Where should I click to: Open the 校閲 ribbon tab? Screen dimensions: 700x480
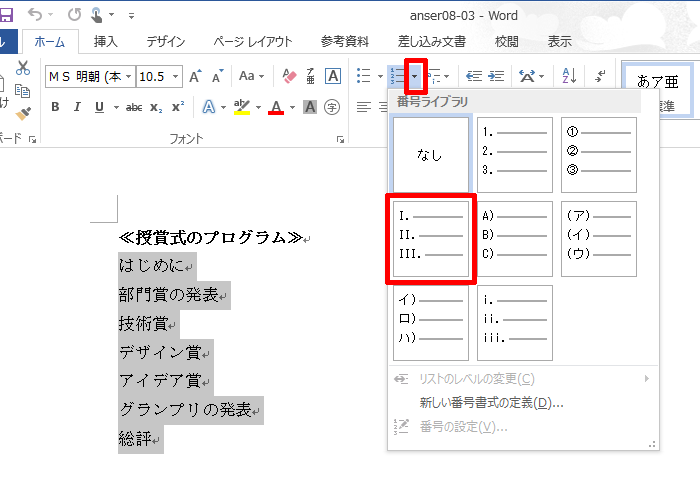tap(507, 42)
